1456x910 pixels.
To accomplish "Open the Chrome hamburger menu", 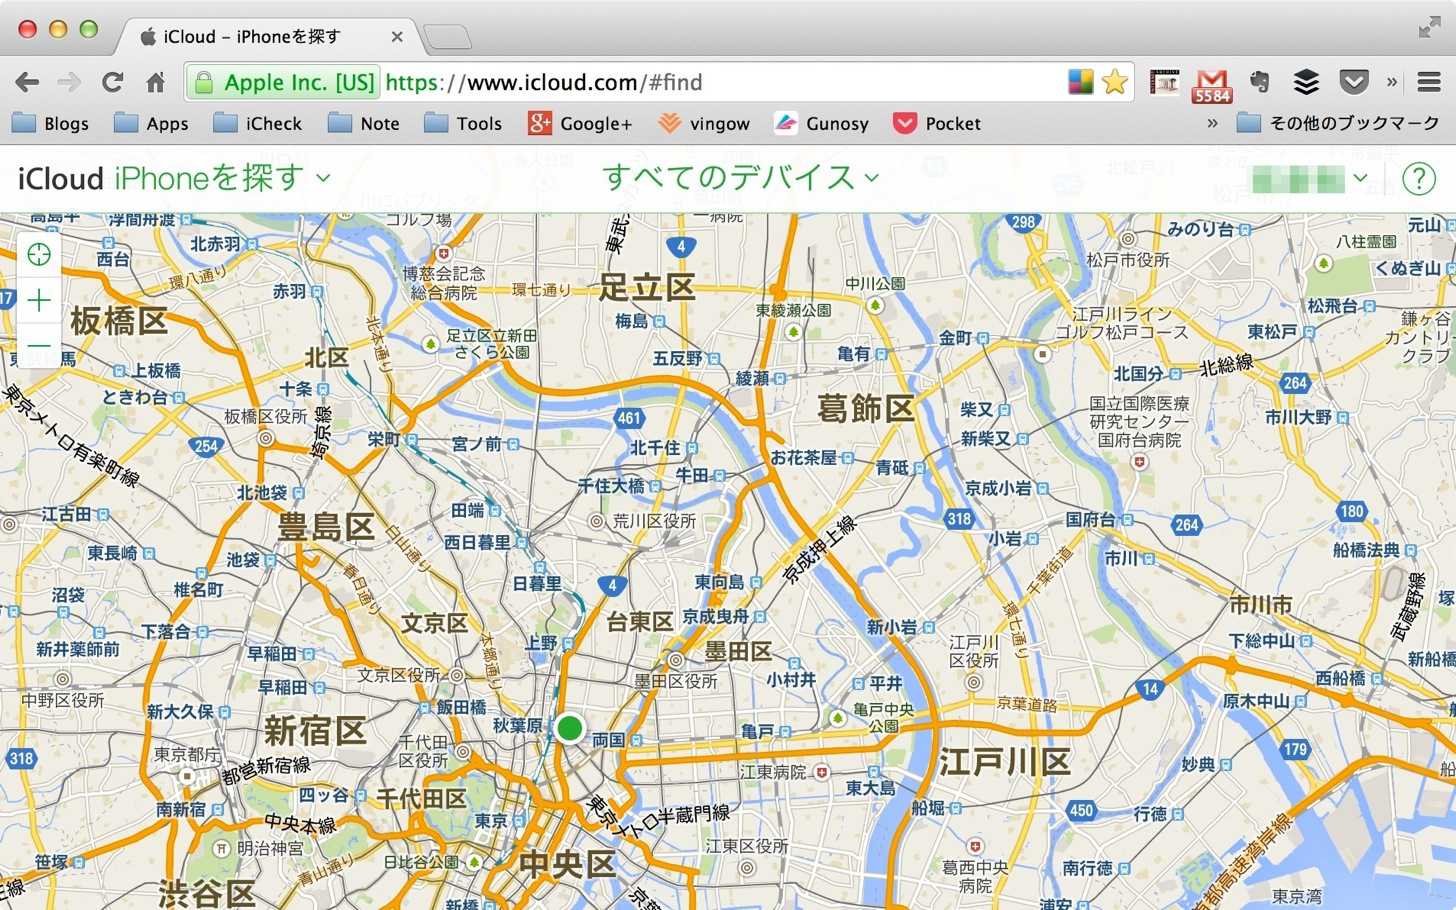I will pos(1429,82).
